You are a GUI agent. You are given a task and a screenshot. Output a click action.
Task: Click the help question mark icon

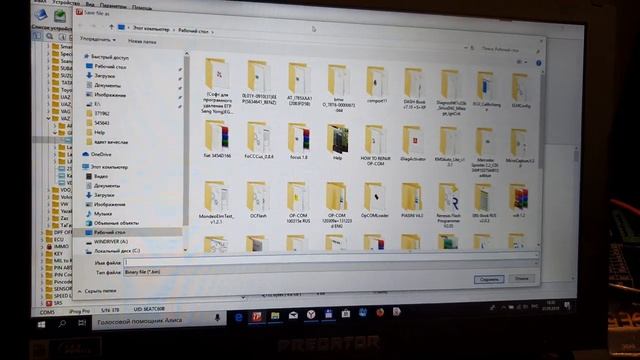(x=538, y=63)
